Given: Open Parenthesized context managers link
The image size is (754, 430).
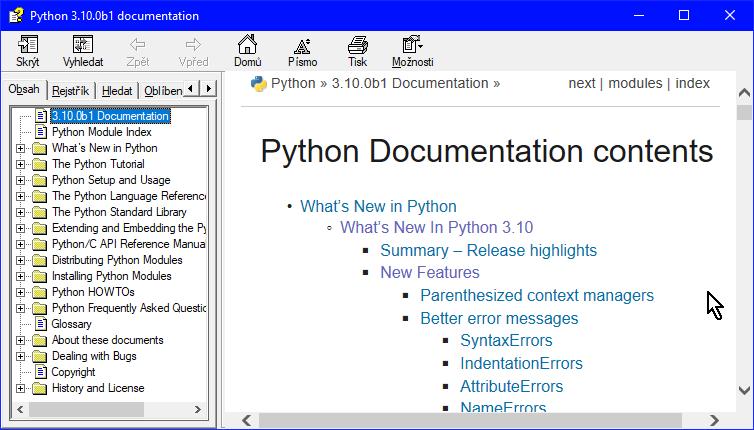Looking at the screenshot, I should pyautogui.click(x=537, y=295).
